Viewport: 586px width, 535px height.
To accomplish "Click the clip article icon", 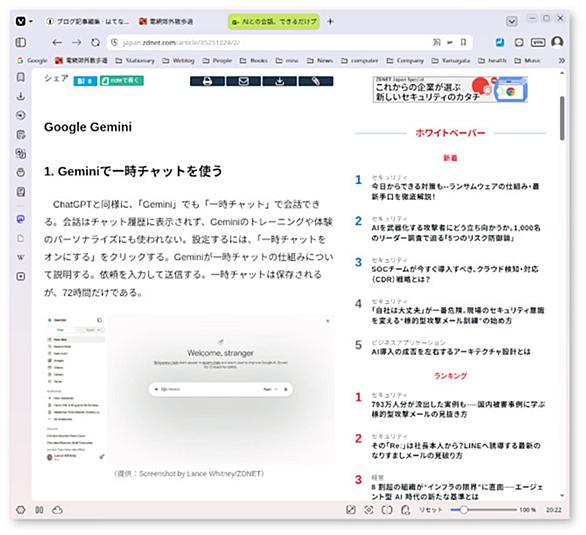I will tap(316, 81).
